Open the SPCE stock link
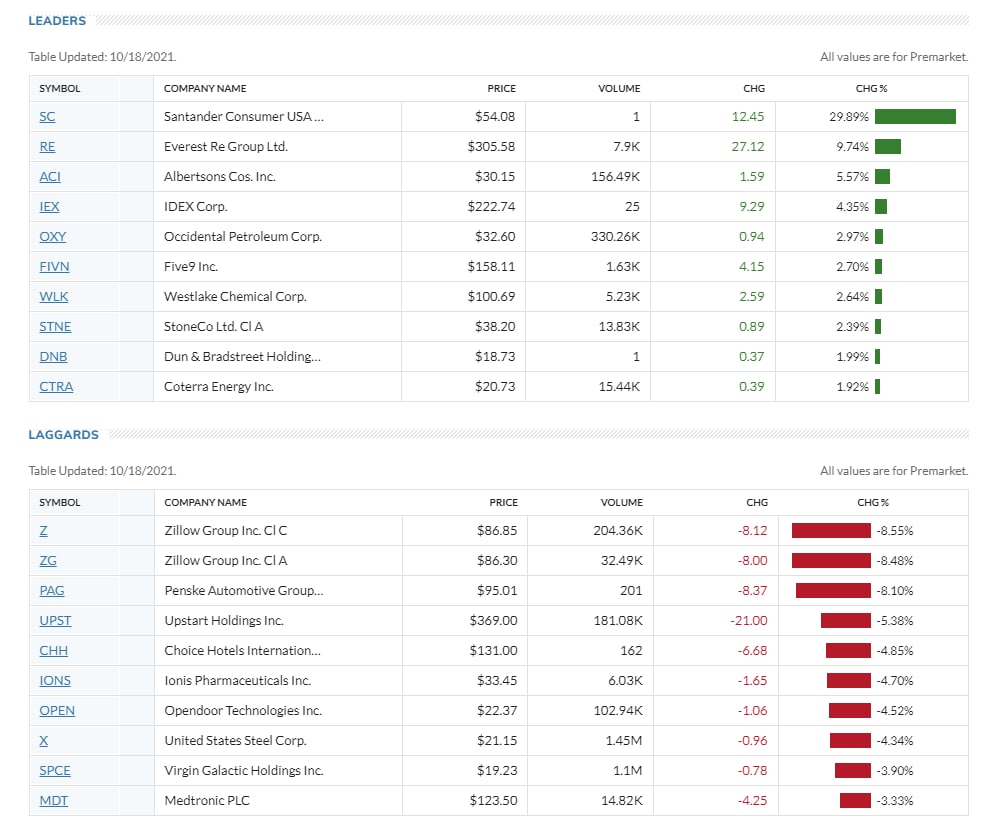This screenshot has width=988, height=828. (x=55, y=771)
